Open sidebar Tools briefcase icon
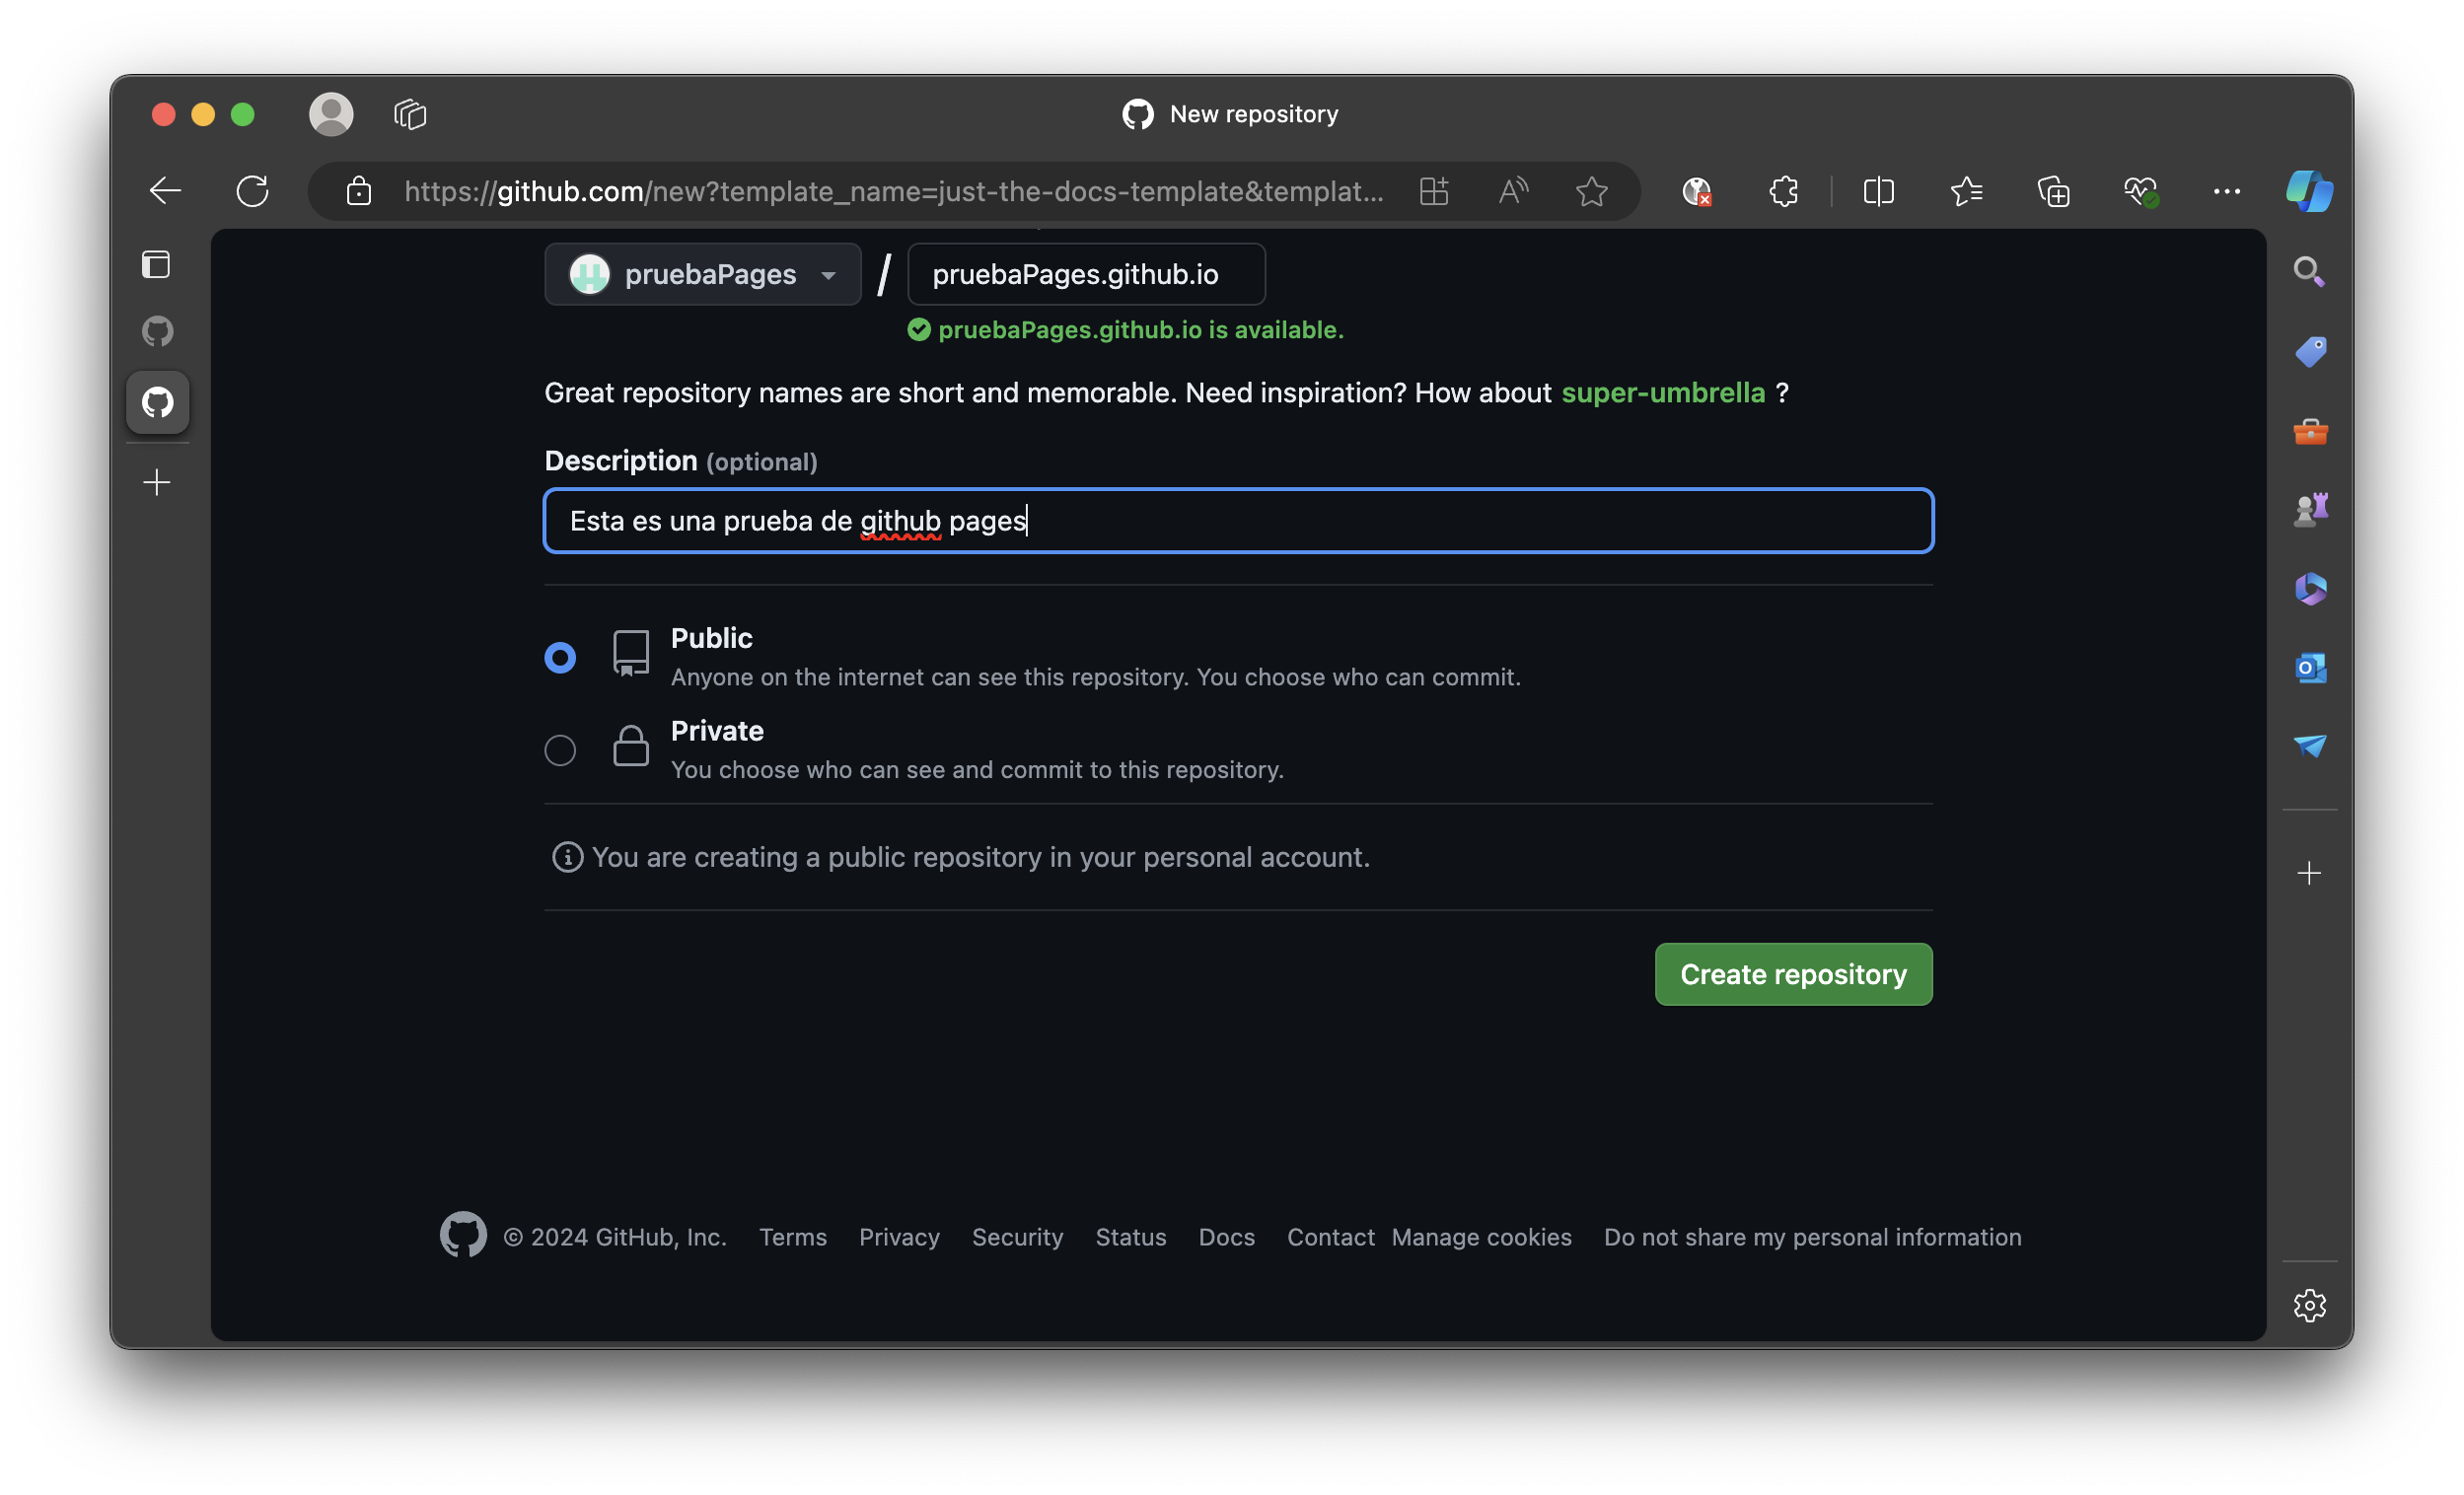This screenshot has width=2464, height=1495. click(x=2310, y=431)
